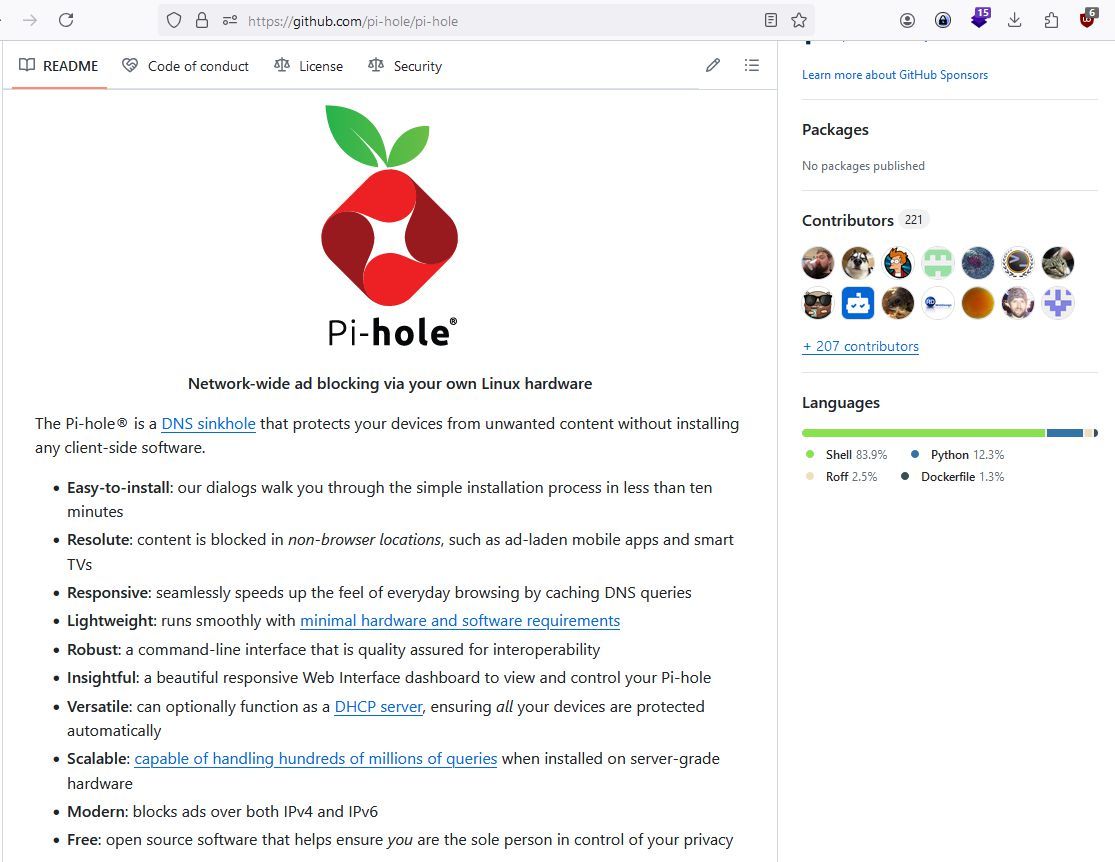Open the Security tab
Viewport: 1115px width, 862px height.
[405, 66]
